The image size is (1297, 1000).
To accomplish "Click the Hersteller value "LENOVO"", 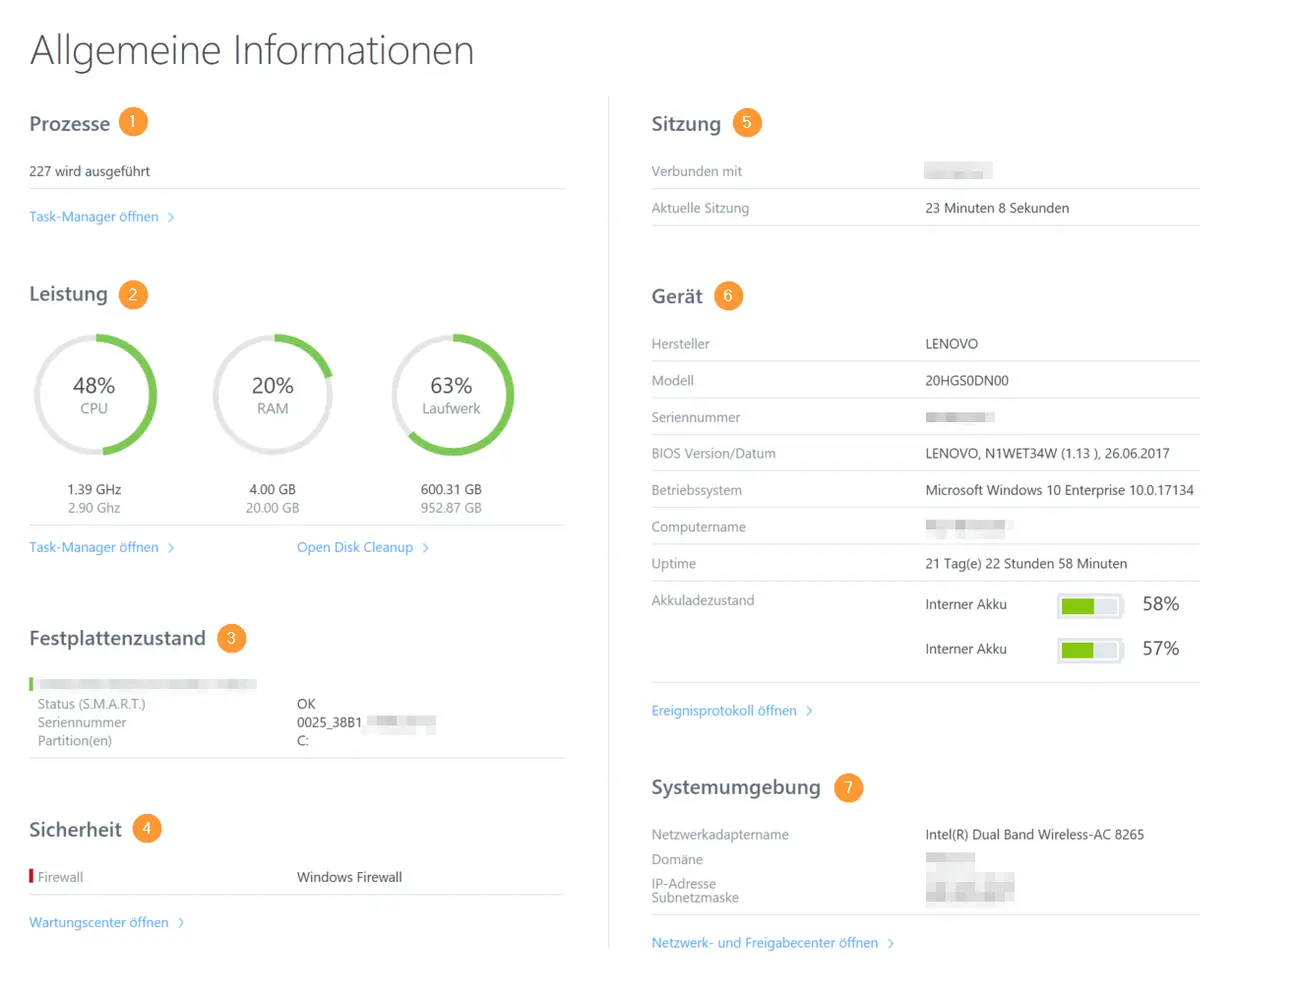I will tap(952, 344).
